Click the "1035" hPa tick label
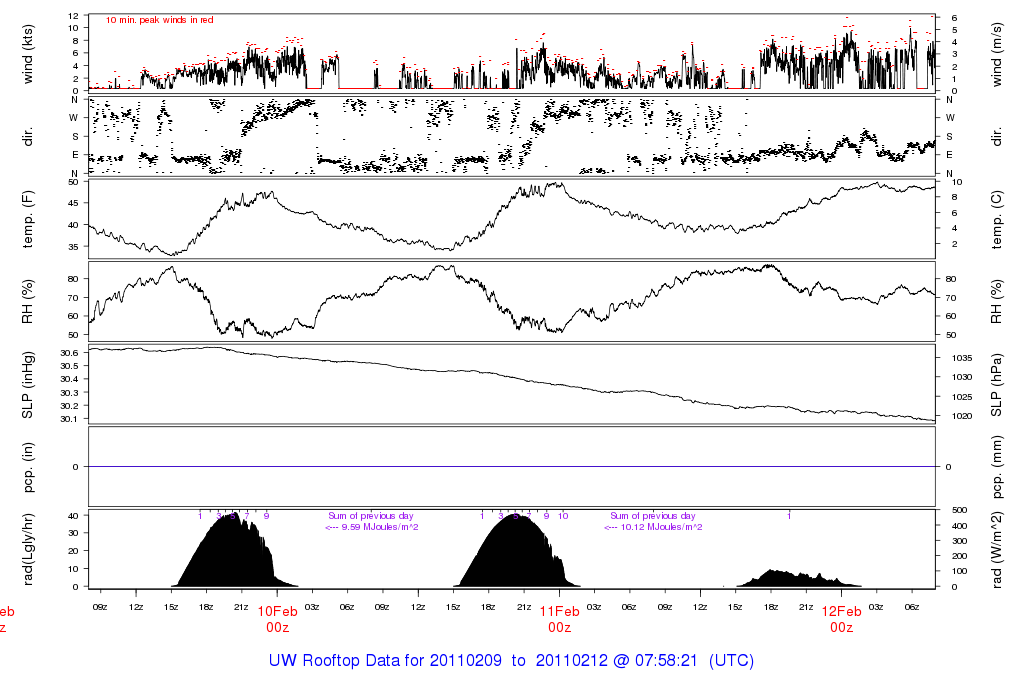Image resolution: width=1024 pixels, height=700 pixels. [962, 358]
